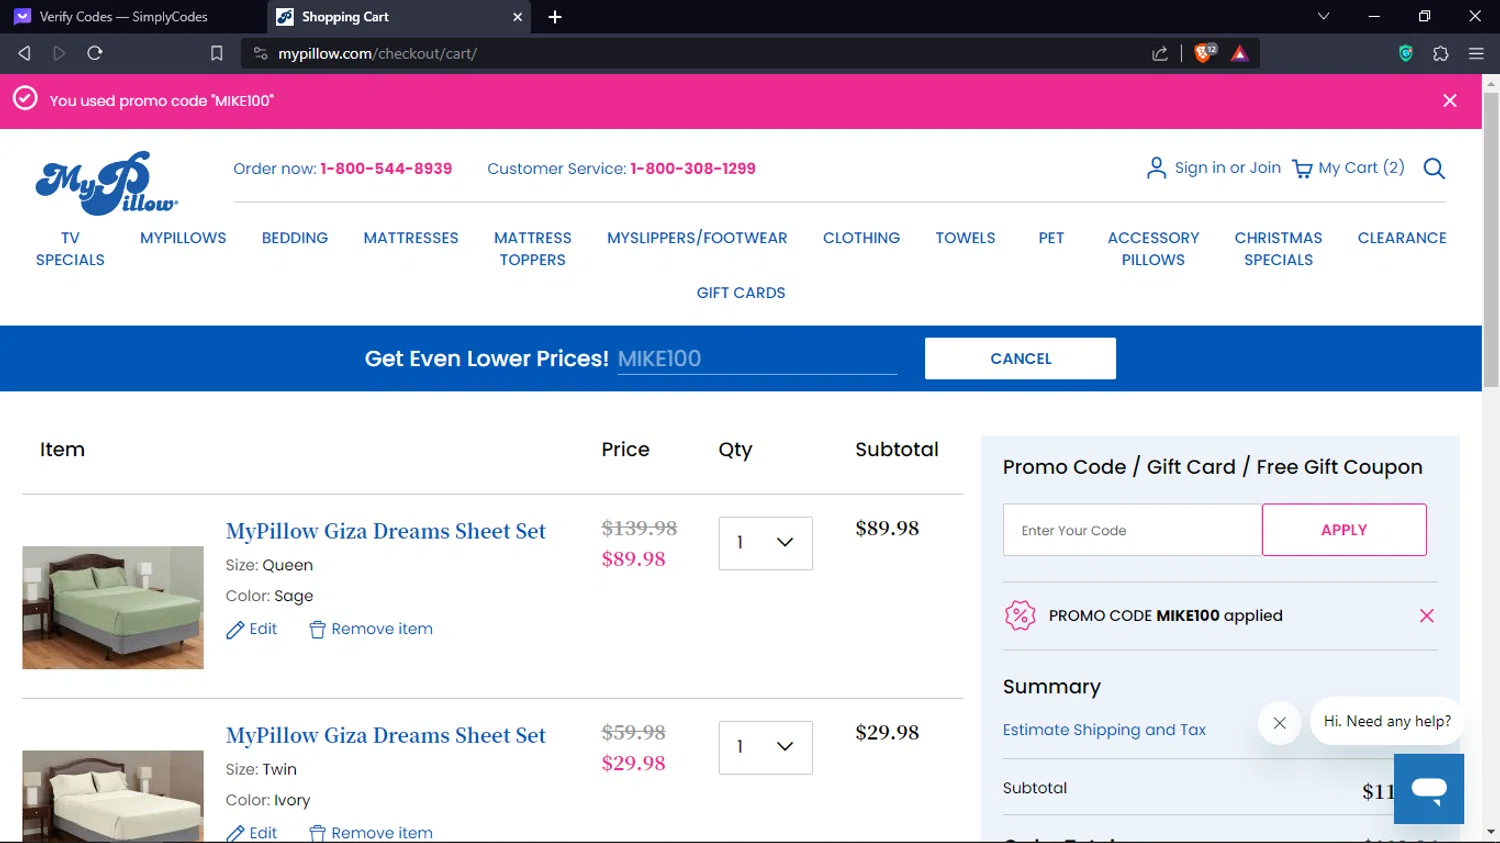Click the APPLY promo code button

(1344, 530)
